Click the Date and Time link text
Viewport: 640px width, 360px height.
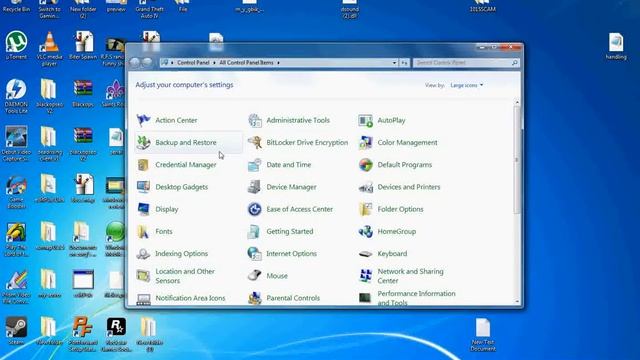click(x=289, y=164)
